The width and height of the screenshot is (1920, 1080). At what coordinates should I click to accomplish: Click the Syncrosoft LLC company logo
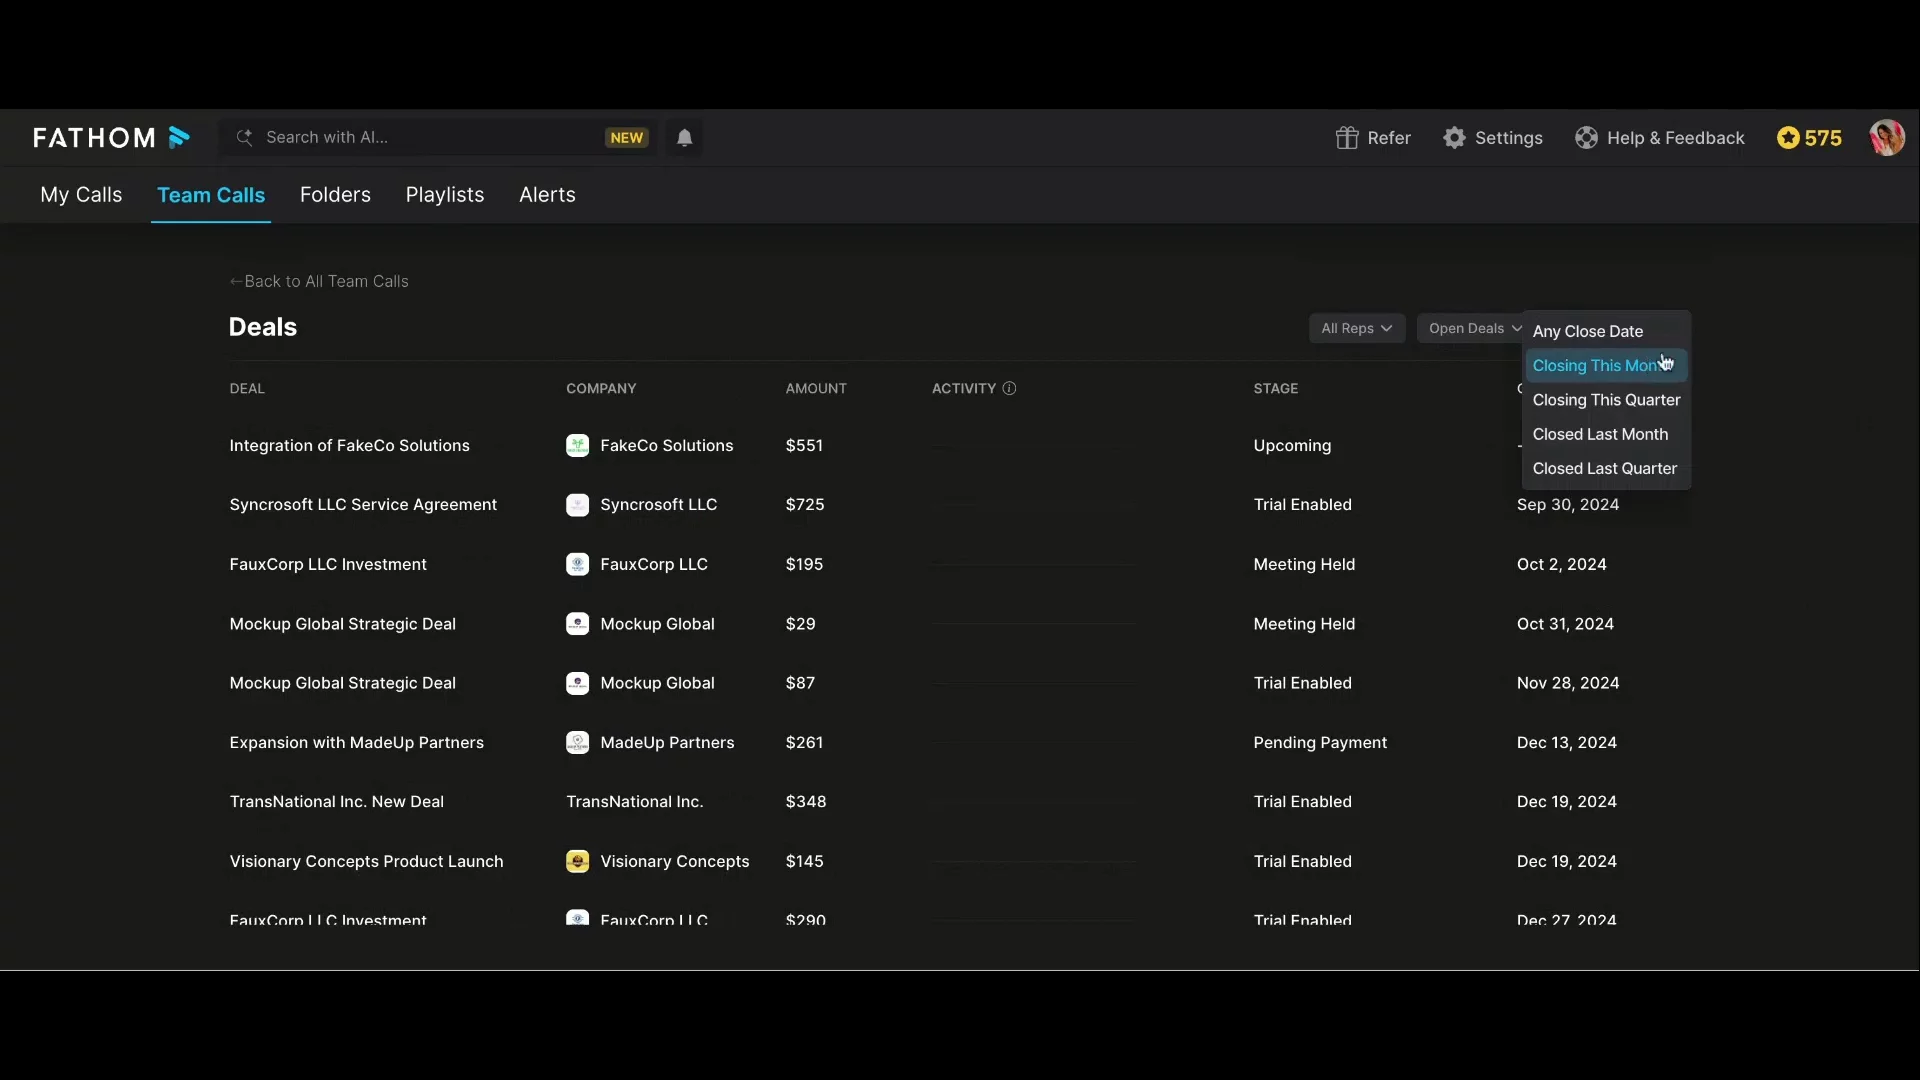tap(577, 505)
